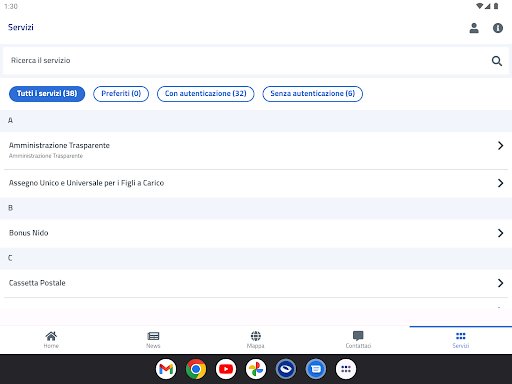Open Messages app in taskbar
Image resolution: width=512 pixels, height=384 pixels.
point(316,369)
